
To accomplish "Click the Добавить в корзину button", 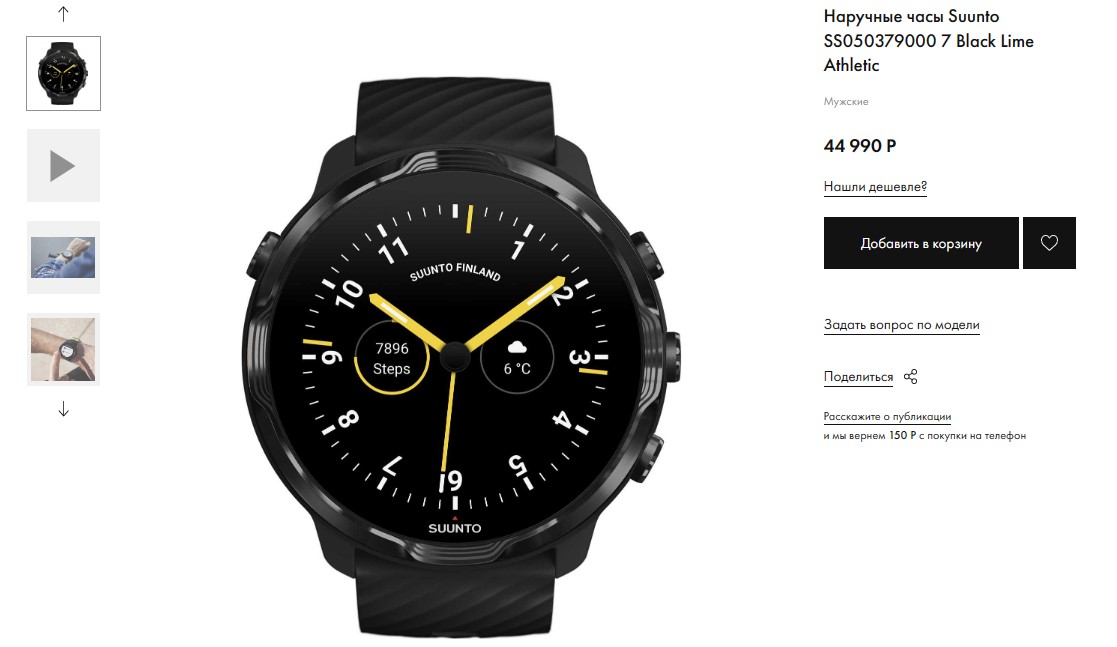I will (x=921, y=243).
